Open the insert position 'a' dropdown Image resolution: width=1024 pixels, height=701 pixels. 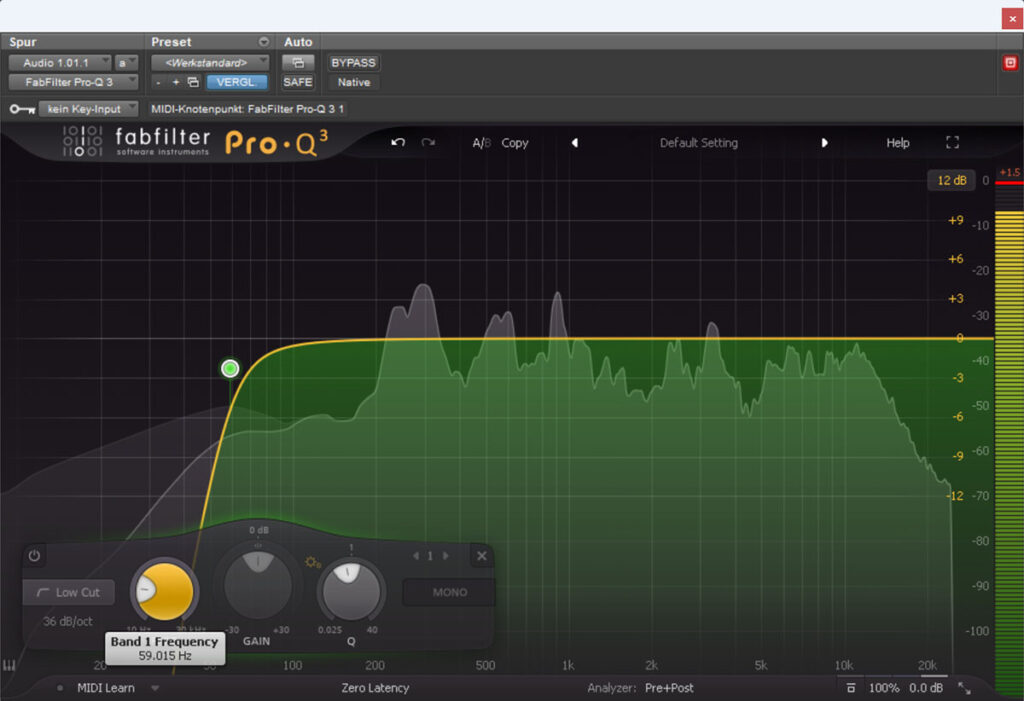126,63
